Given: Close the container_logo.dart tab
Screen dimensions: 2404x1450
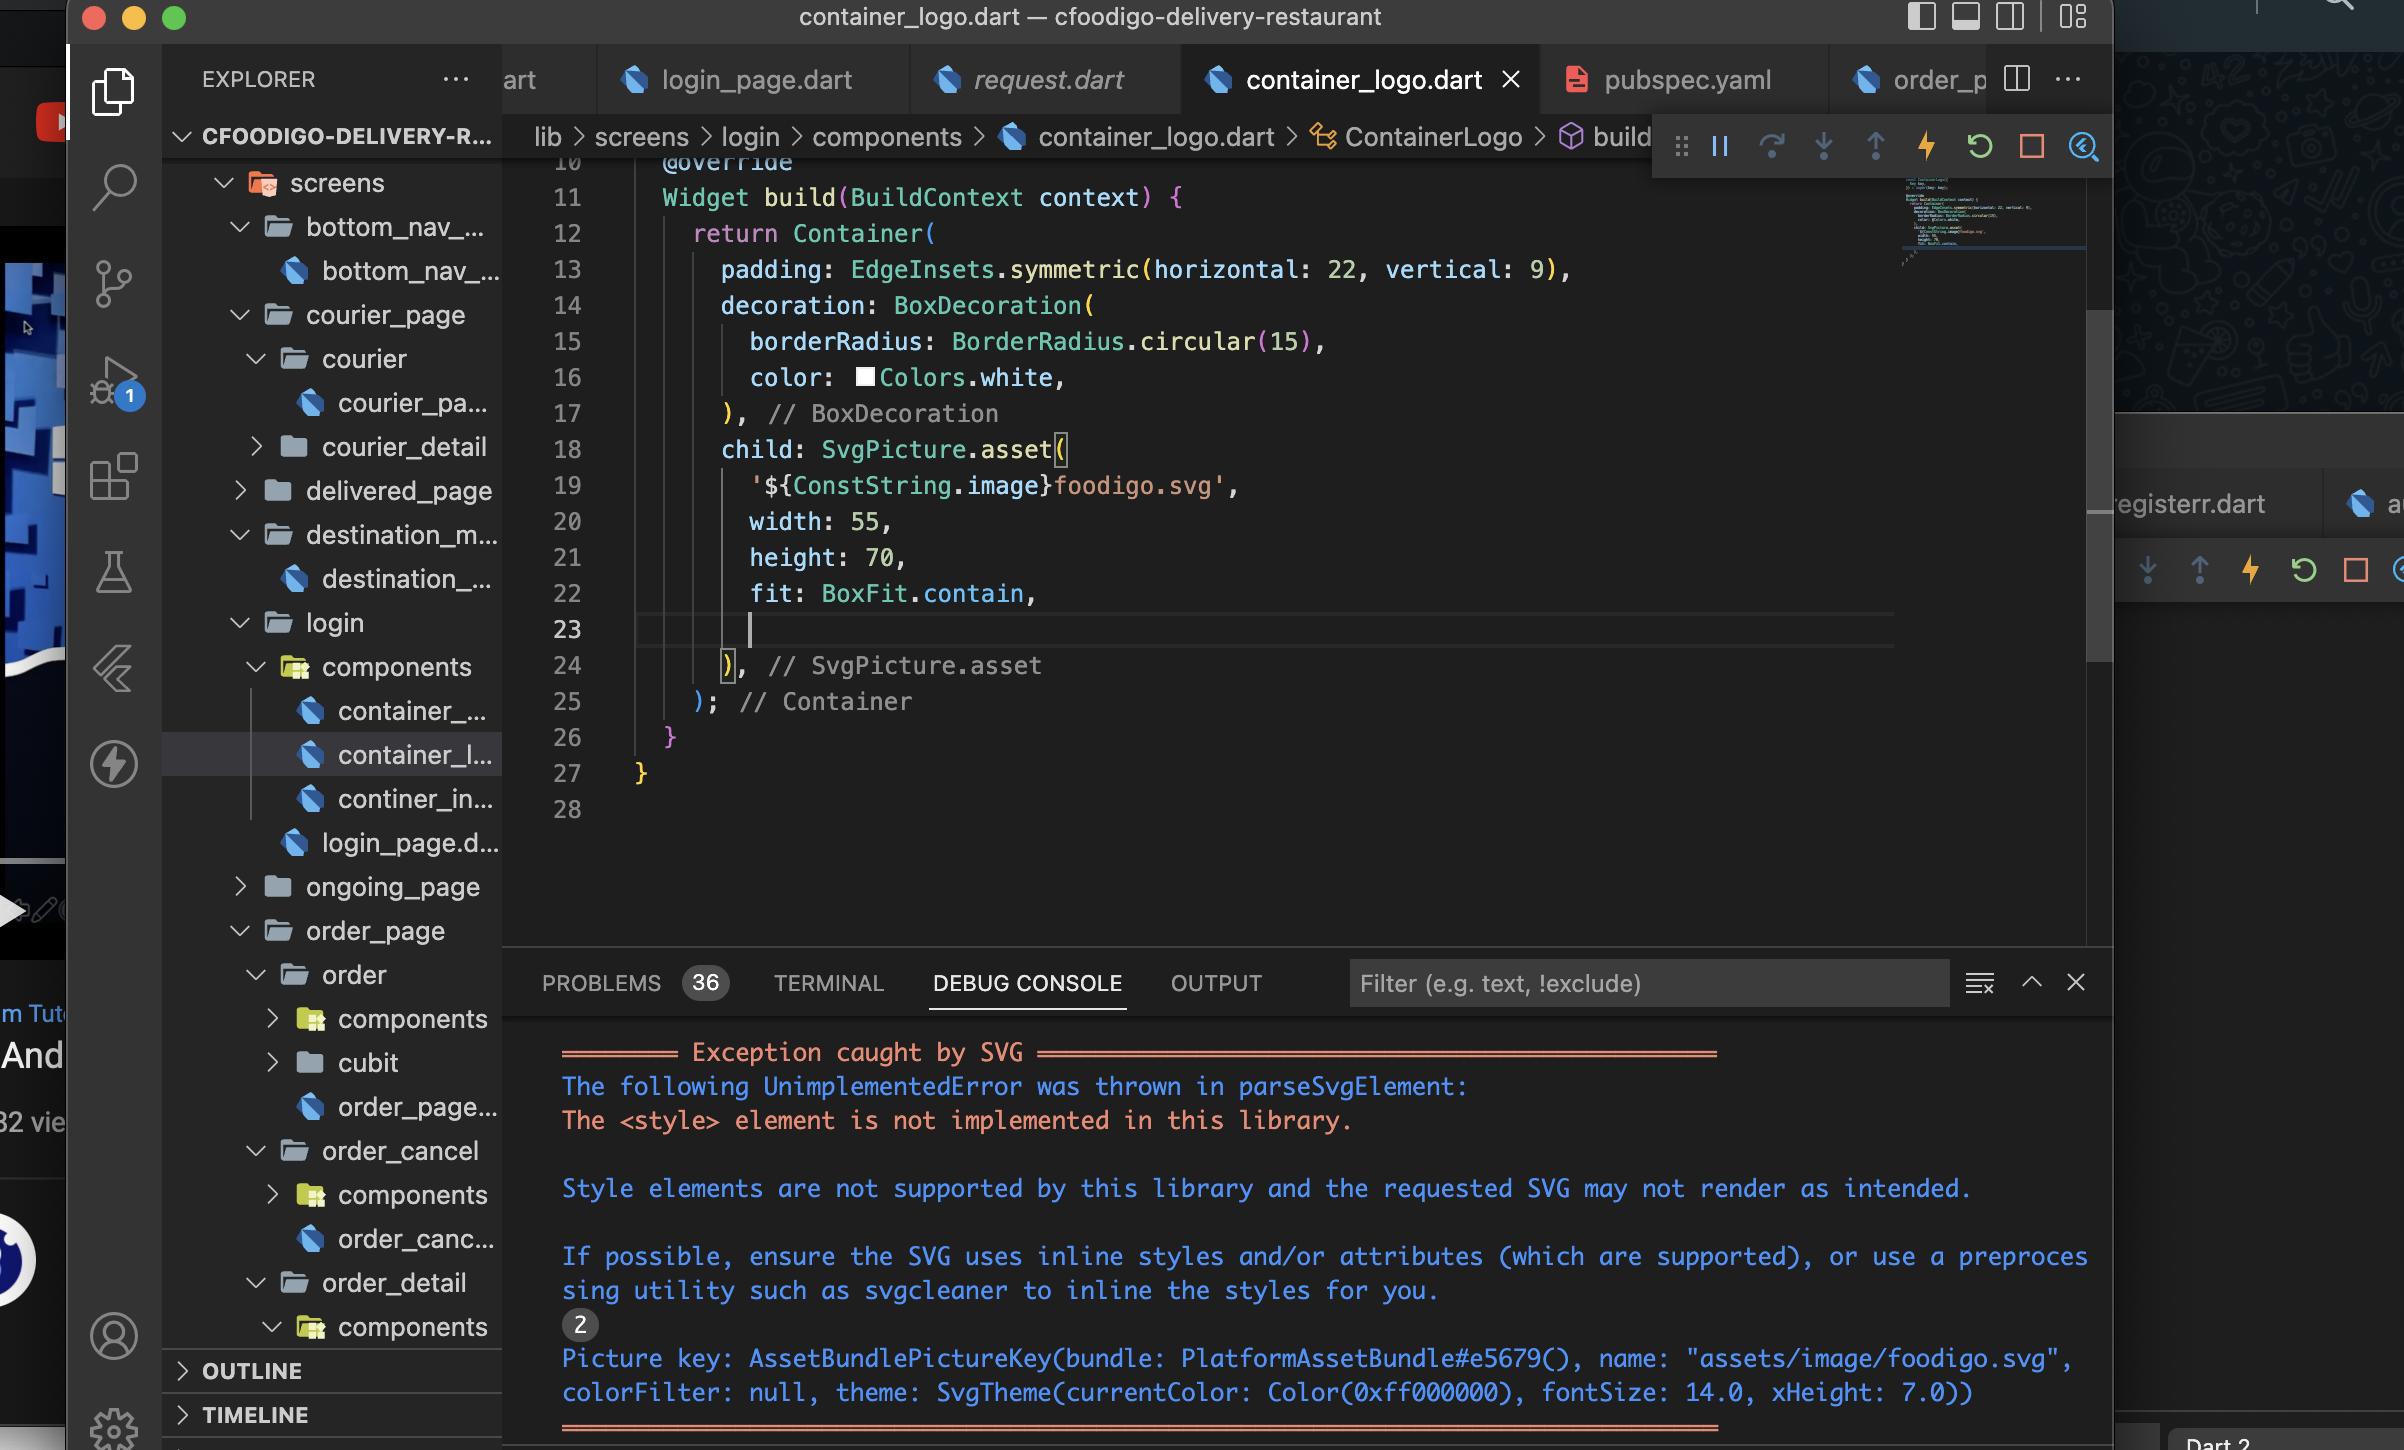Looking at the screenshot, I should pos(1511,79).
